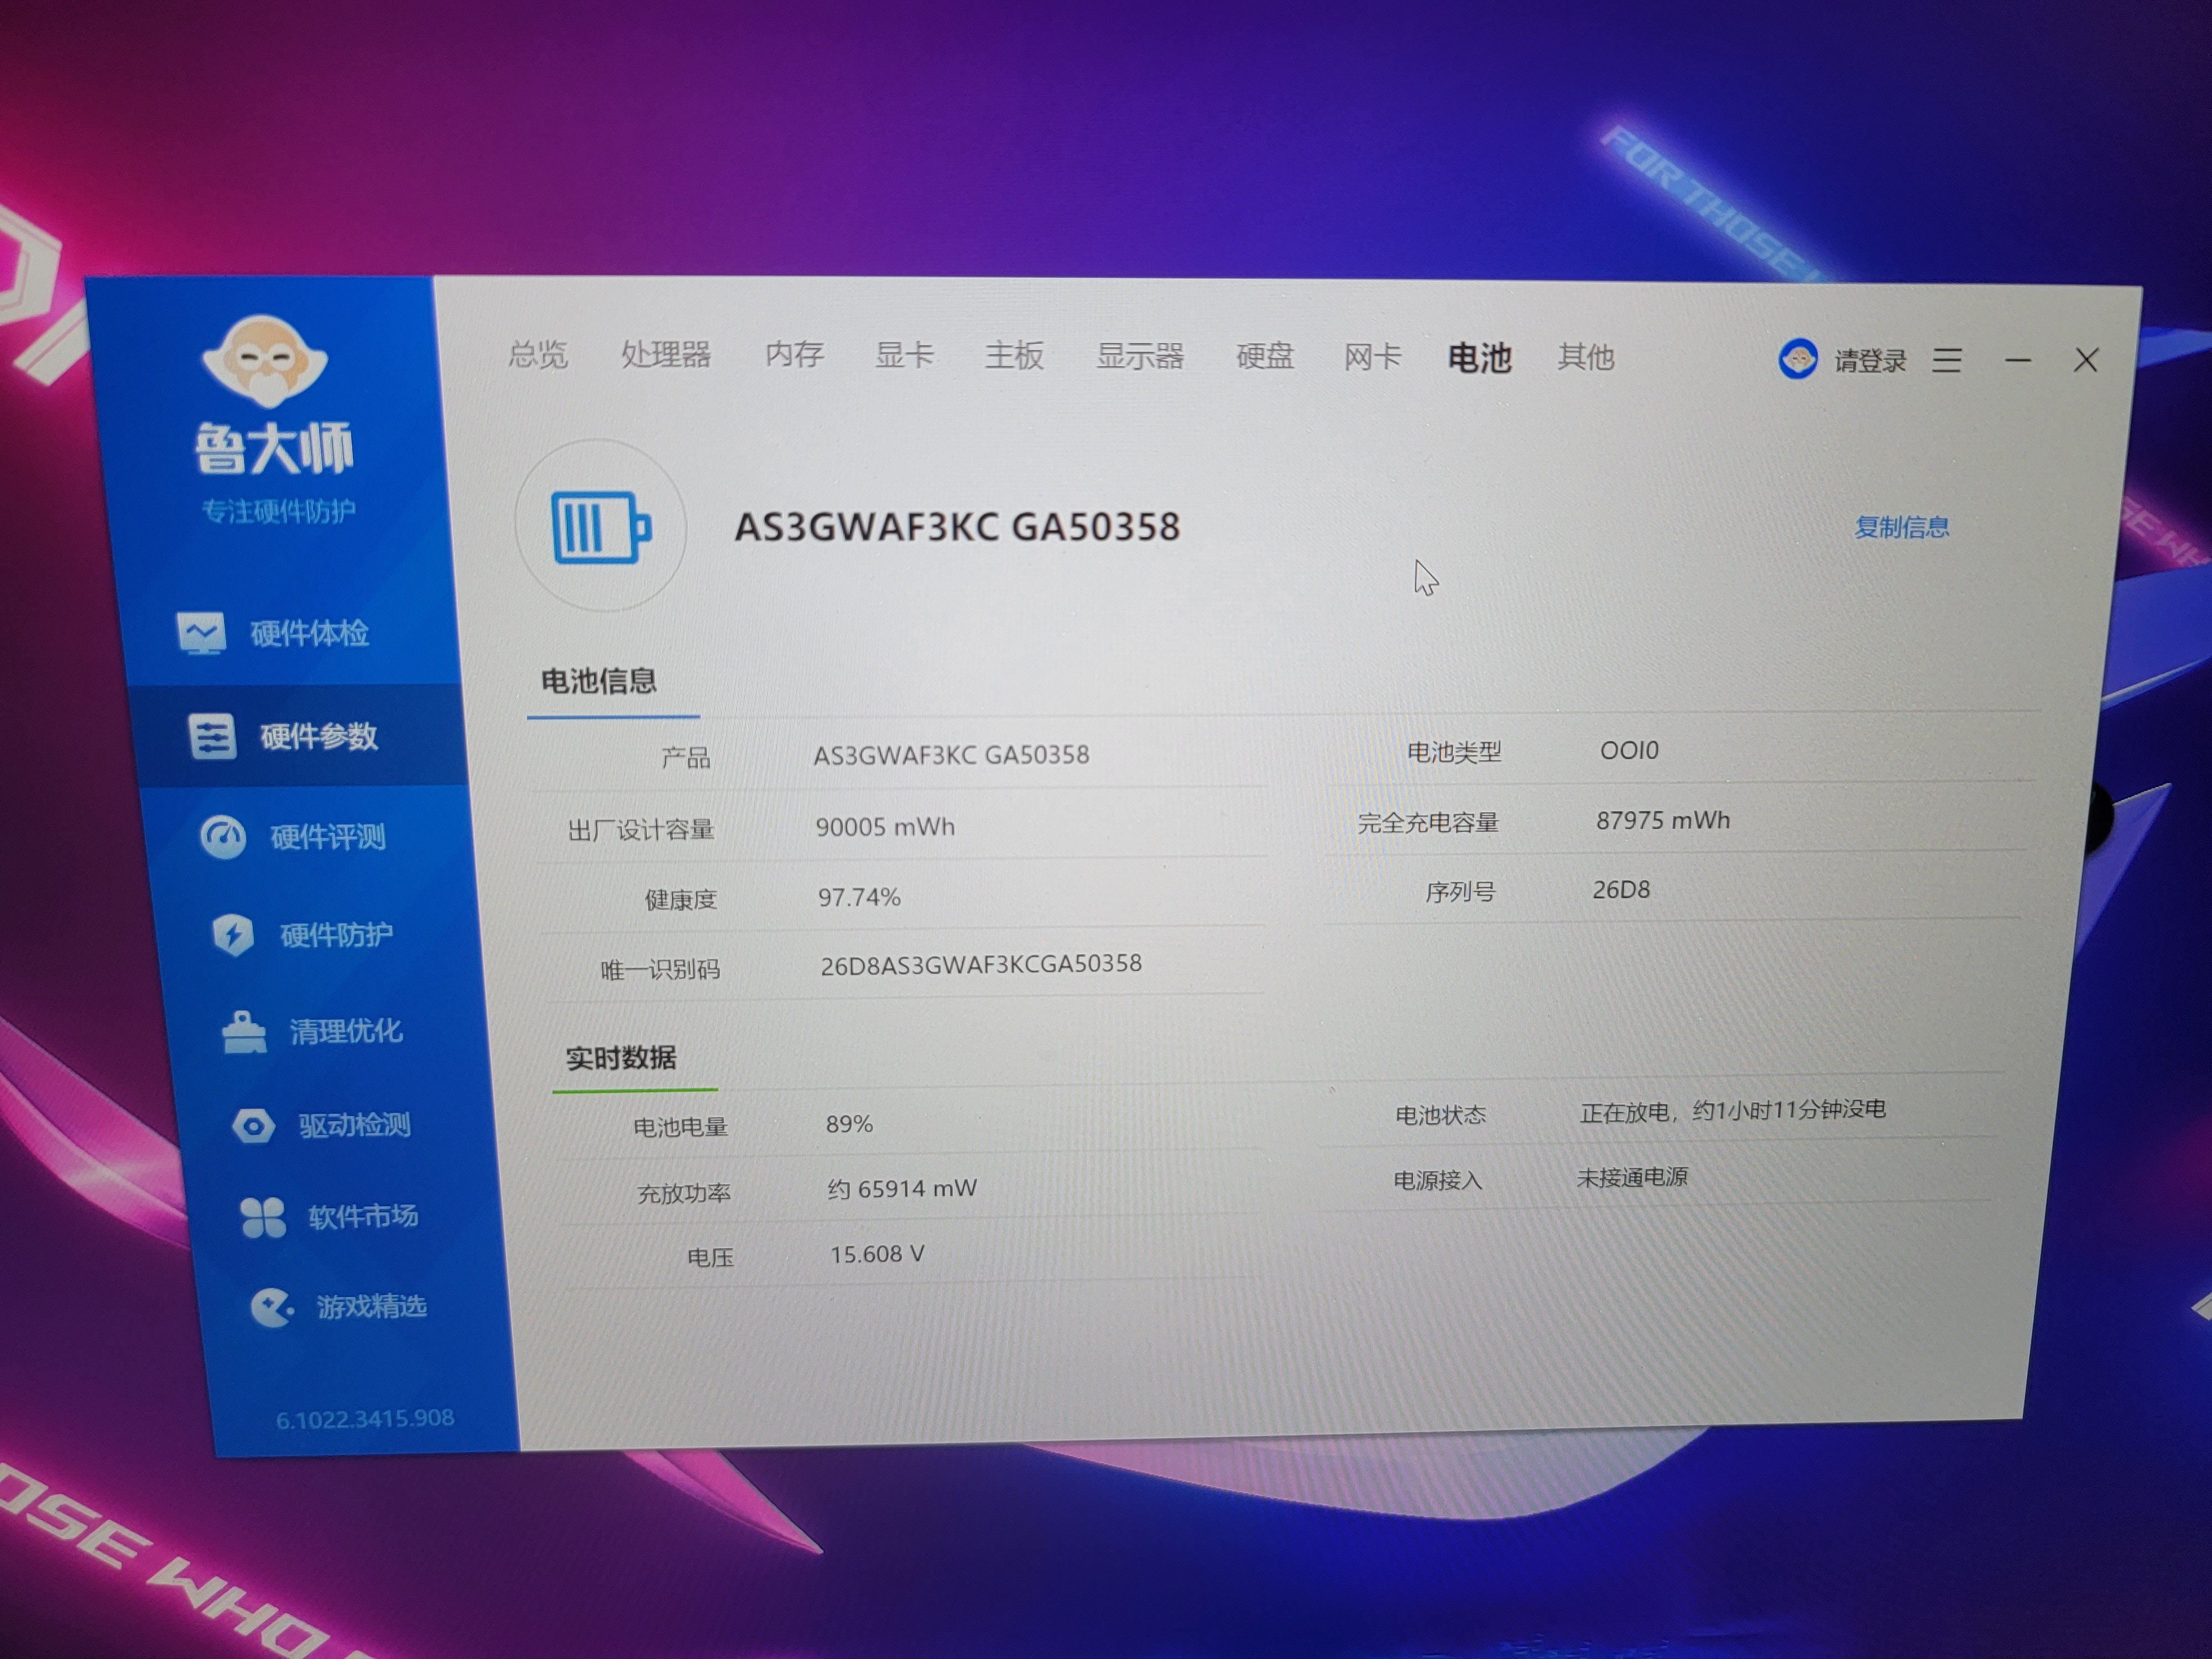Go to 驱动检测 in sidebar
This screenshot has height=1659, width=2212.
tap(355, 1126)
